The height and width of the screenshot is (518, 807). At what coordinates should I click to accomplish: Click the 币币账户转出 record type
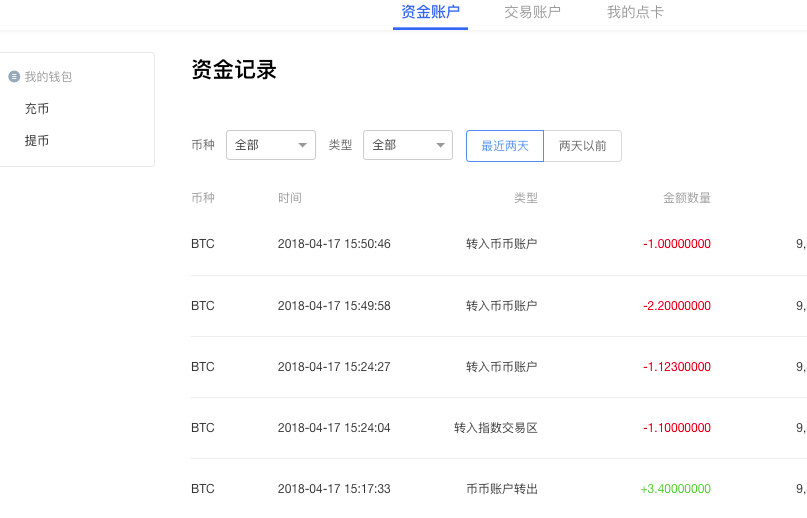[501, 489]
